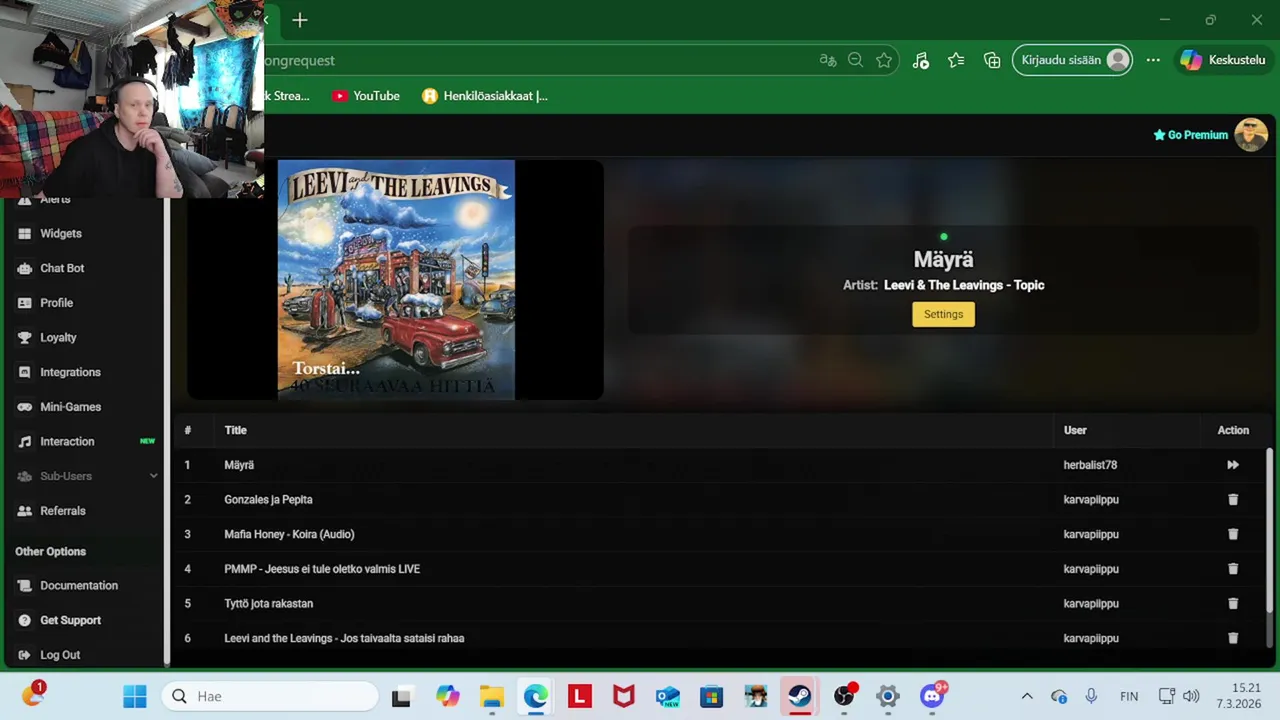This screenshot has width=1280, height=720.
Task: Open File Explorer from taskbar
Action: (491, 696)
